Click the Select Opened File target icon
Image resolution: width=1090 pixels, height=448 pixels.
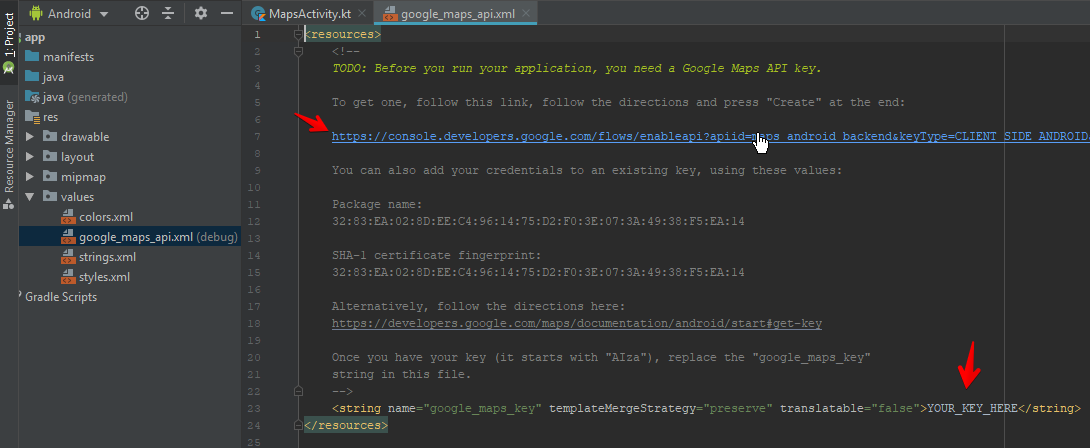(x=142, y=13)
